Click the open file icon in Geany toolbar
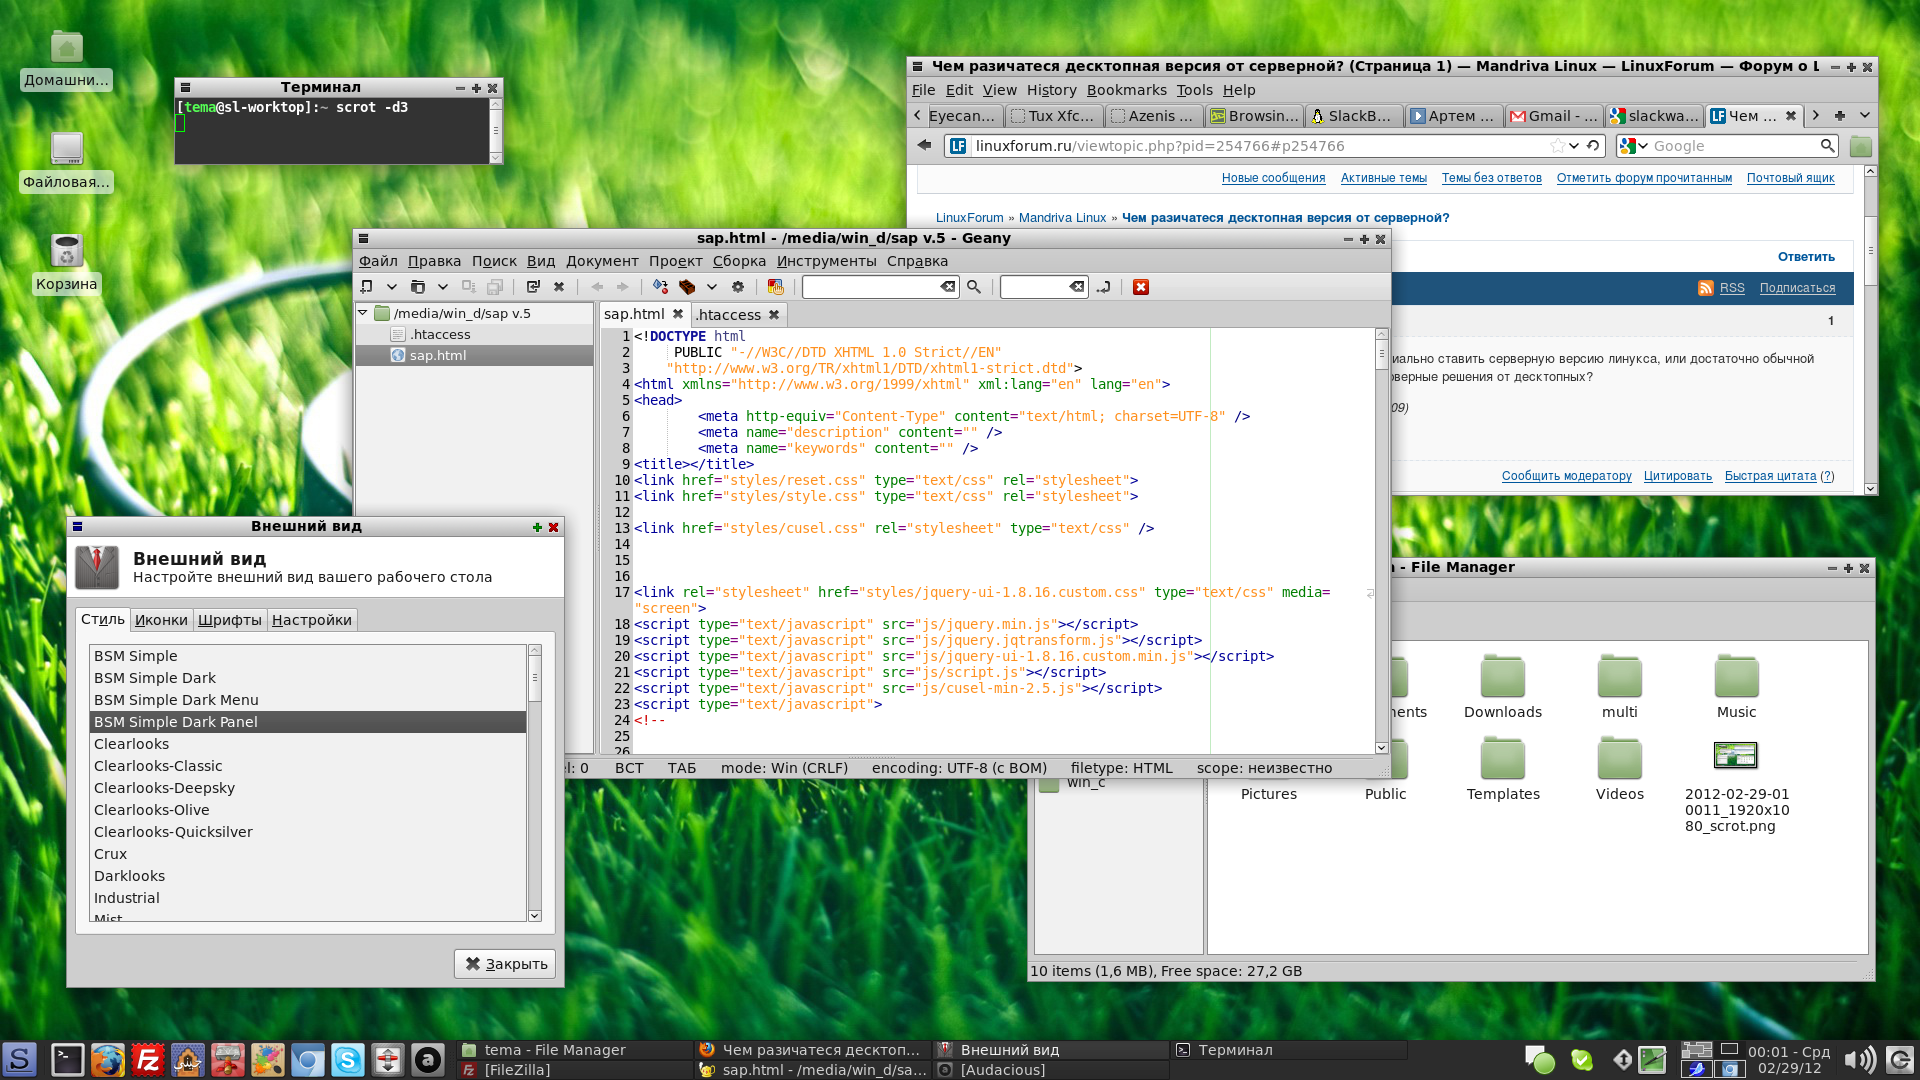Screen dimensions: 1920x1080 click(418, 287)
